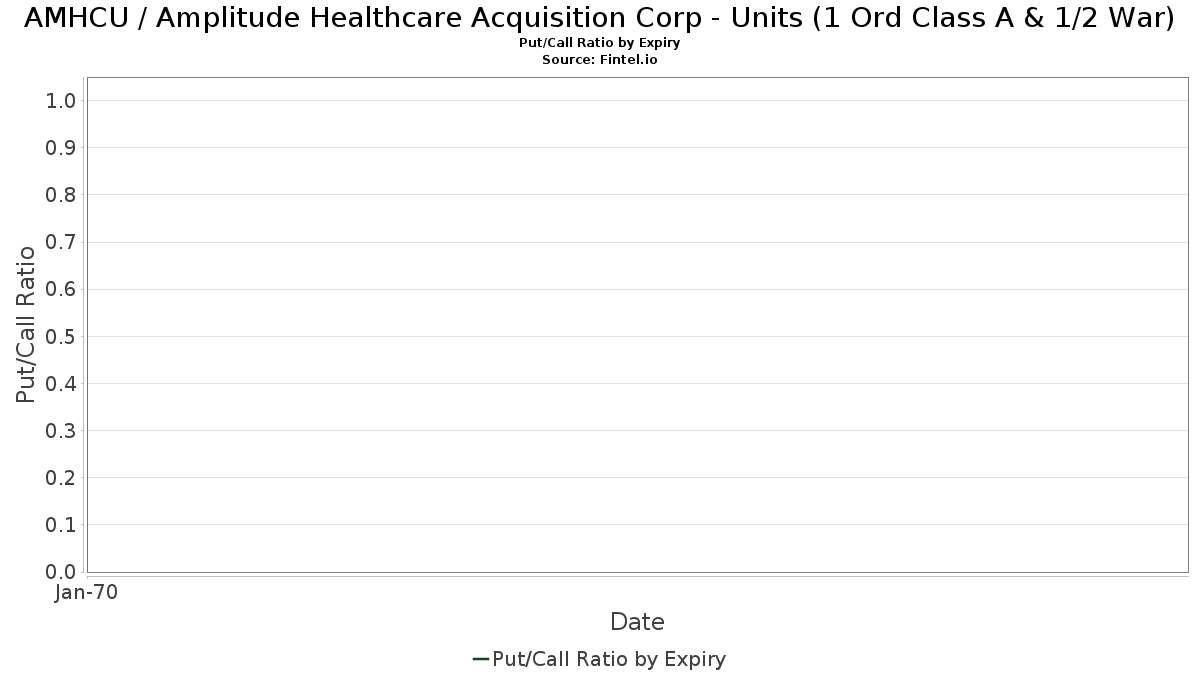Screen dimensions: 1200x675
Task: Click the 'Source: Fintel.io' text
Action: tap(600, 60)
